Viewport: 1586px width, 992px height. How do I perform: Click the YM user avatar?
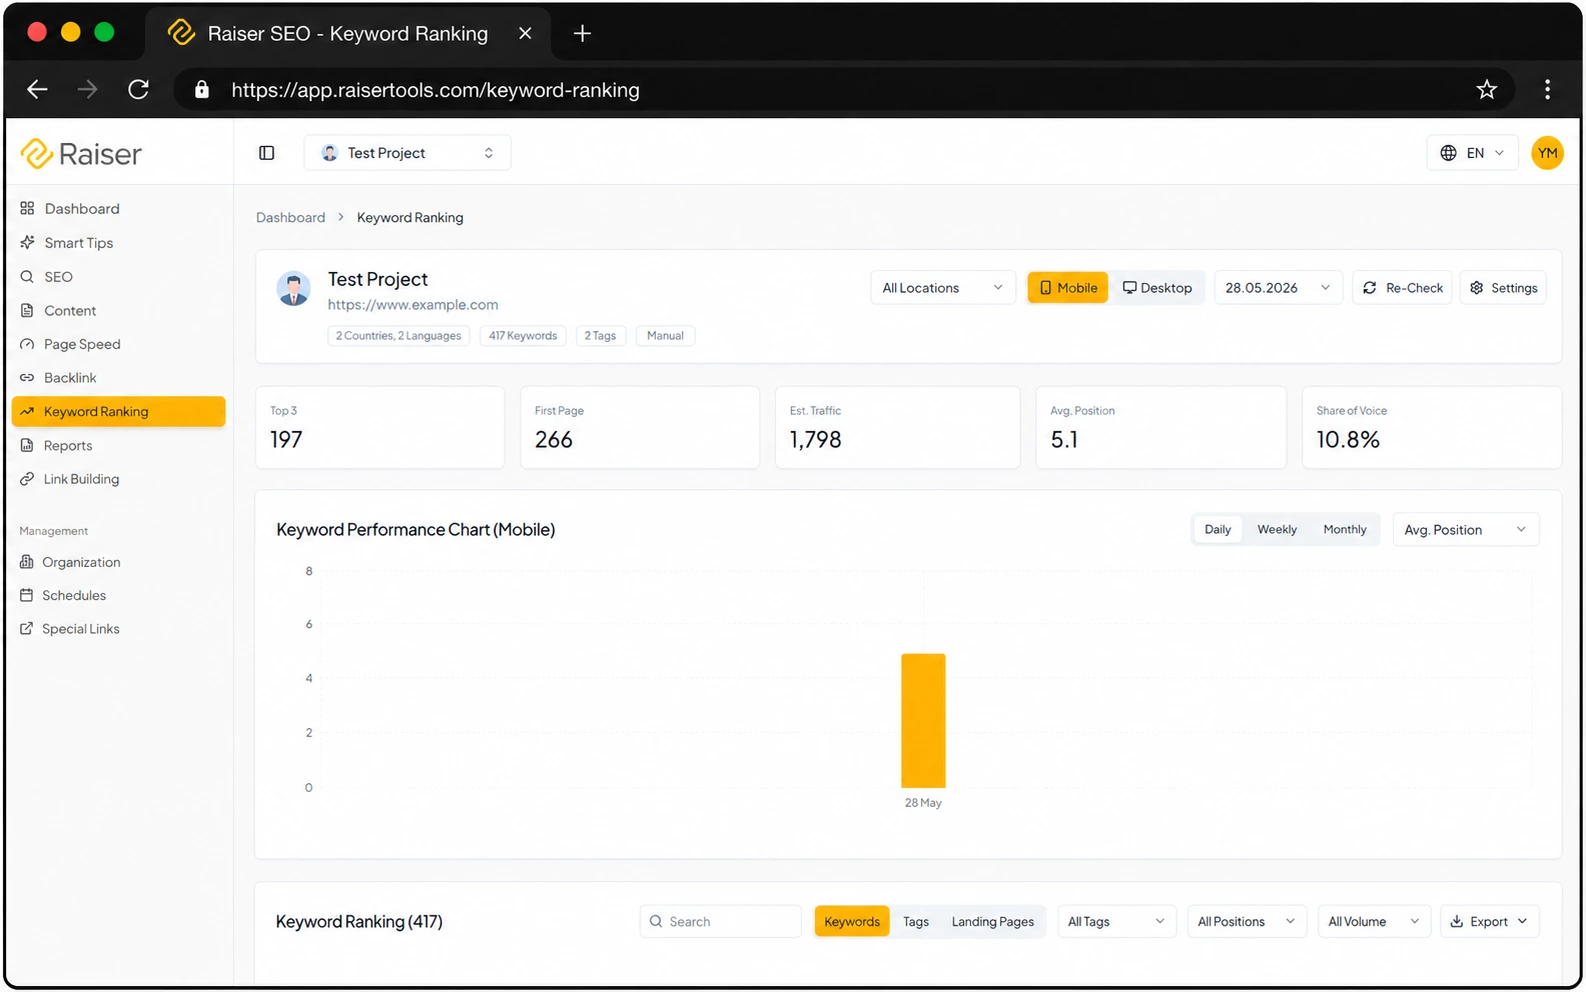coord(1547,153)
